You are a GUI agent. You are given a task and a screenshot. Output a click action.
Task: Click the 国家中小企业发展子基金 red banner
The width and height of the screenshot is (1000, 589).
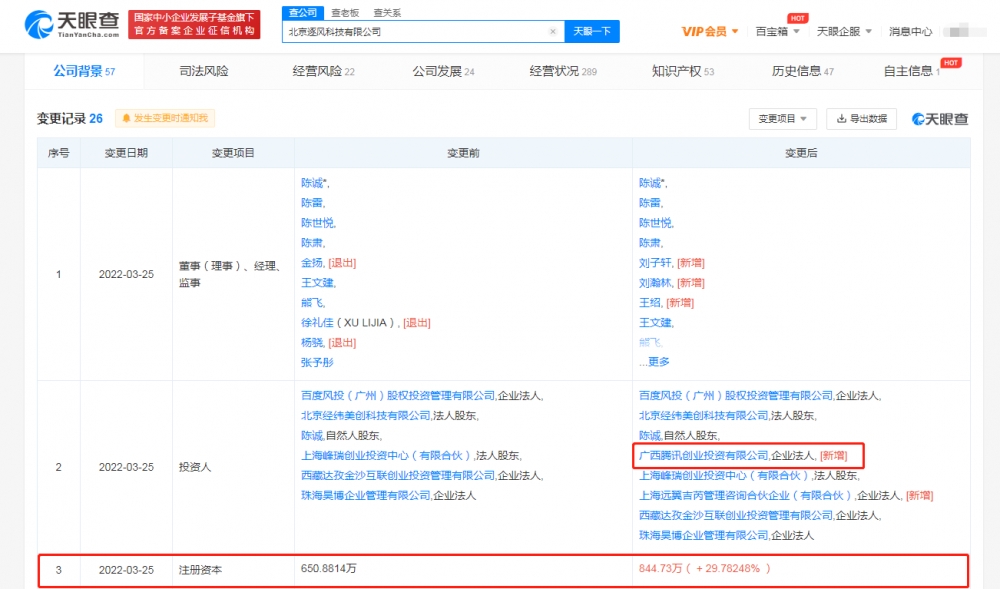194,24
